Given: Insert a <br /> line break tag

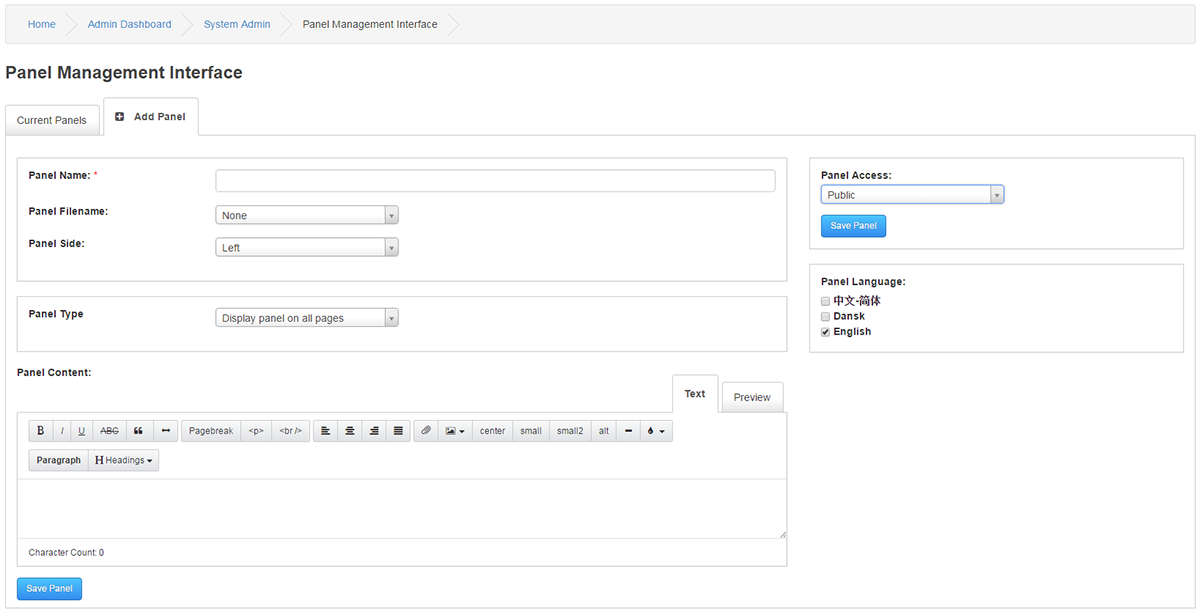Looking at the screenshot, I should [x=290, y=431].
